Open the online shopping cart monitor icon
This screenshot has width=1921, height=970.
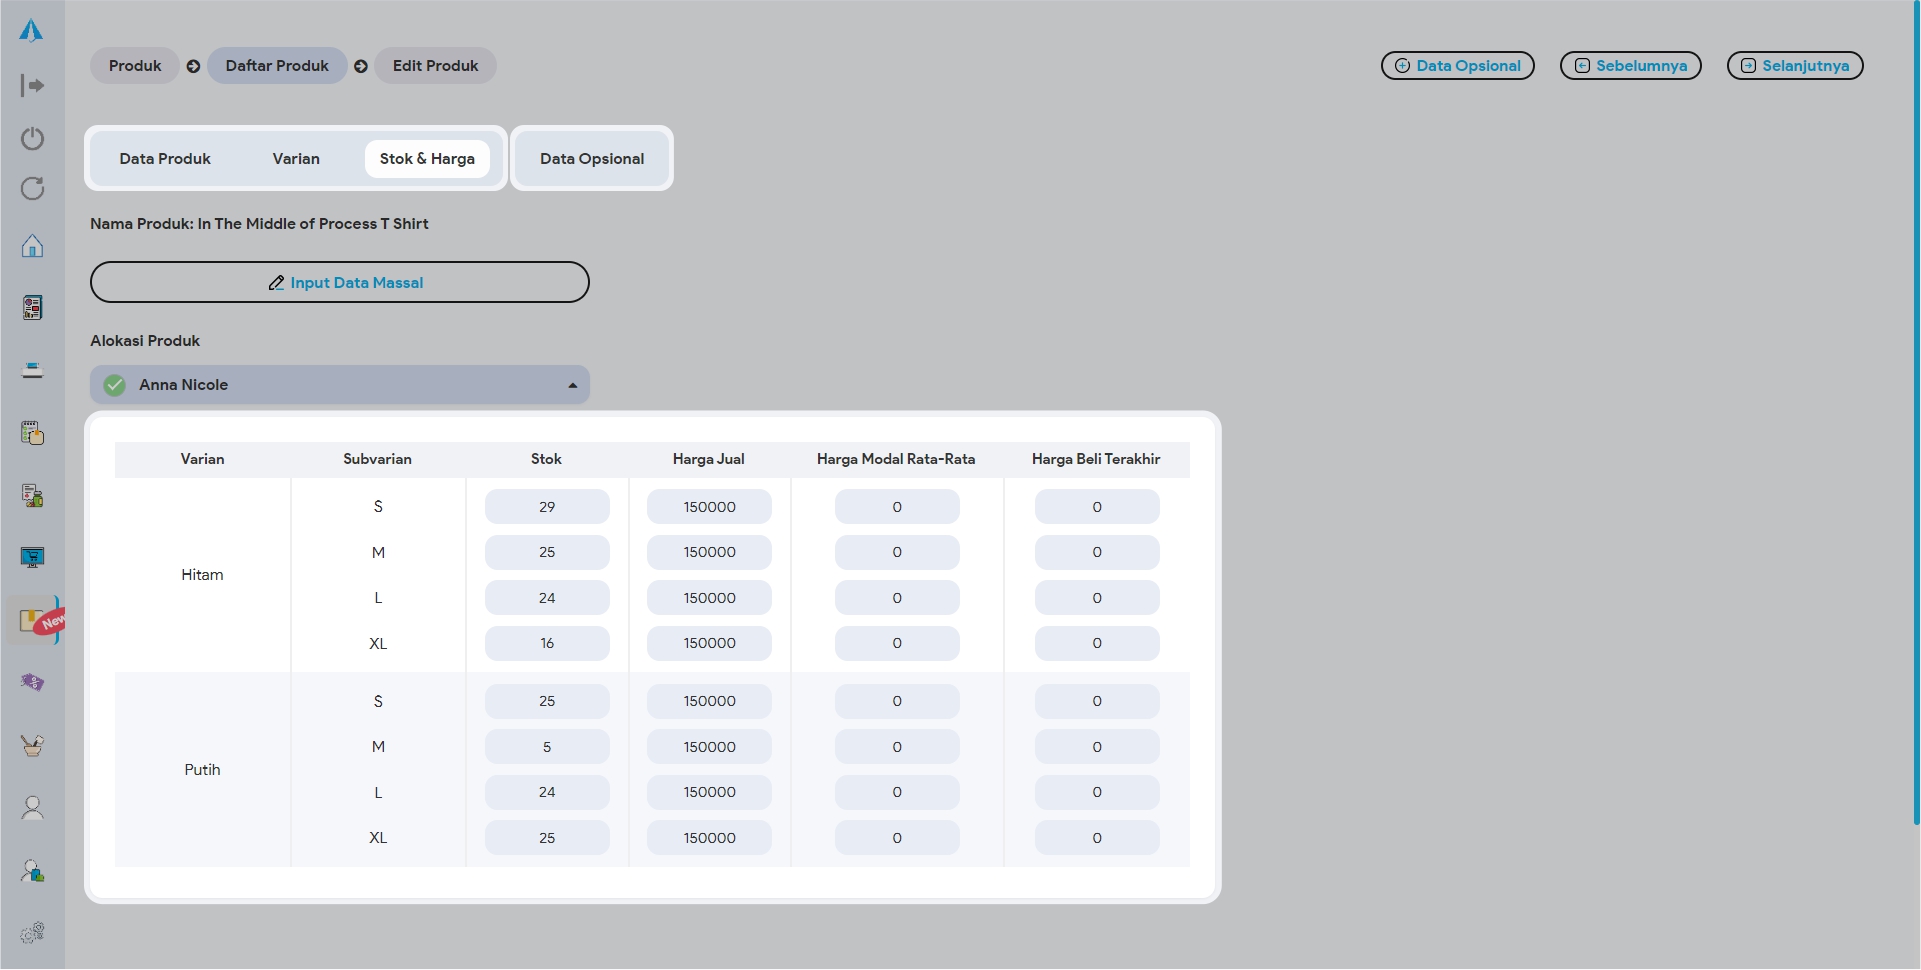coord(32,557)
